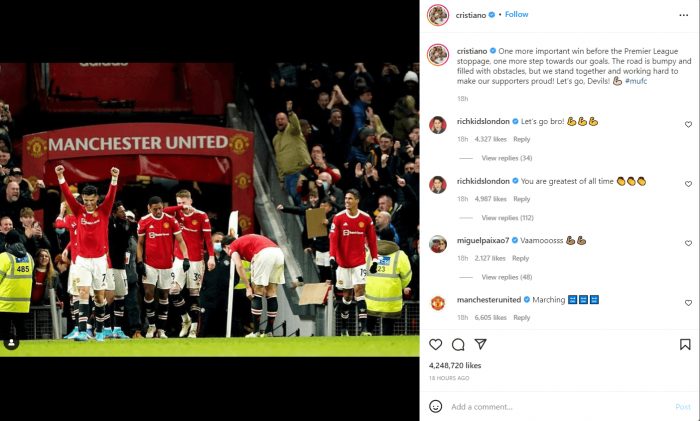This screenshot has height=421, width=700.
Task: Open manchesterunited profile avatar
Action: (438, 303)
